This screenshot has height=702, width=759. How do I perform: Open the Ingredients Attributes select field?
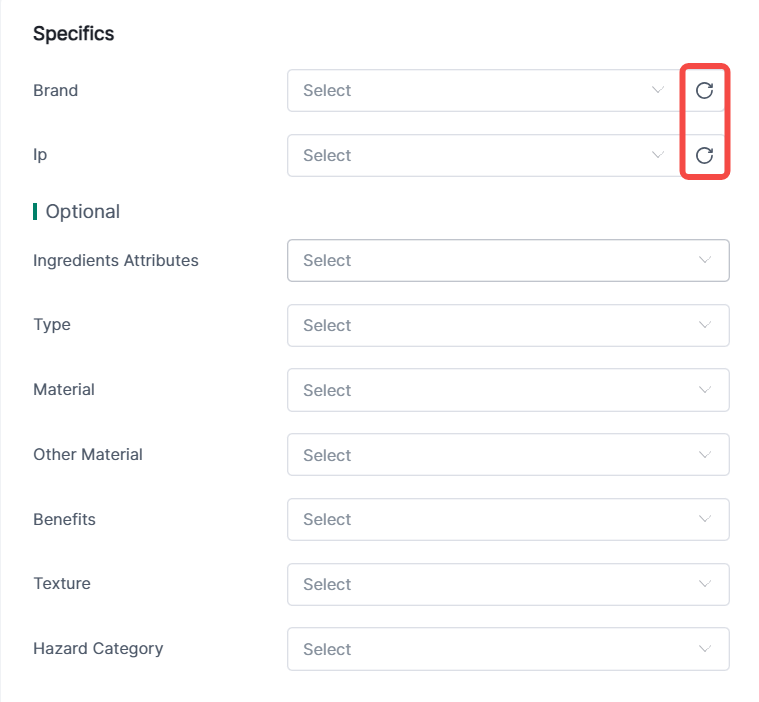click(x=490, y=261)
